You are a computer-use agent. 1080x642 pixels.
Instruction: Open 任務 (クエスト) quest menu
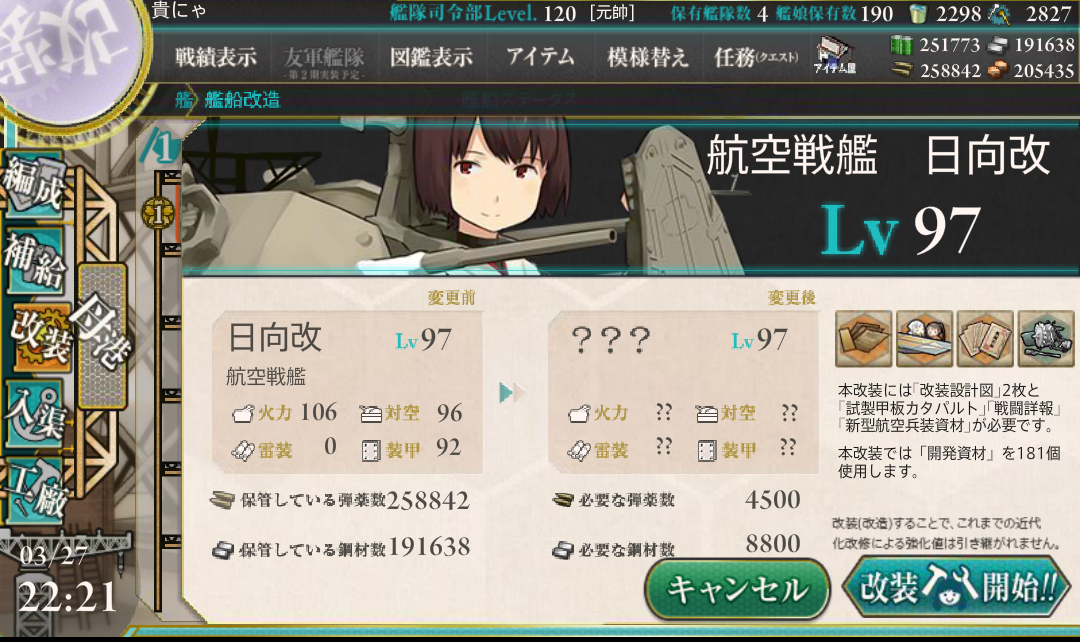(x=756, y=57)
